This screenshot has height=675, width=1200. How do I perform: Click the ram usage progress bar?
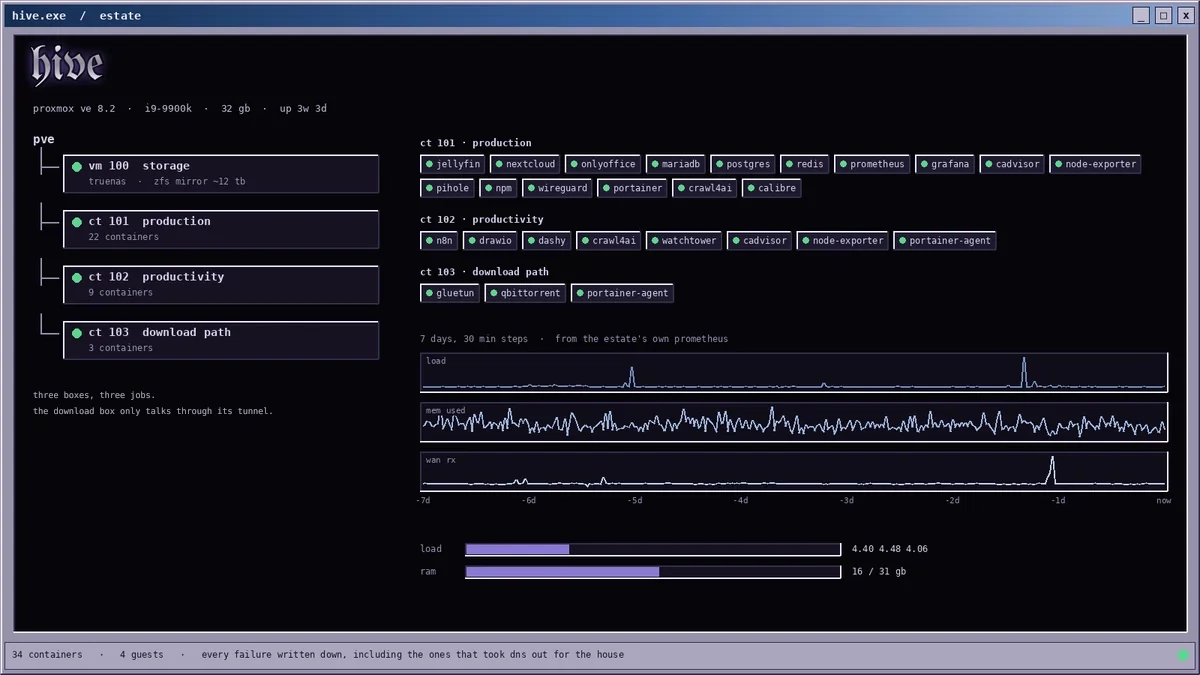(x=653, y=572)
